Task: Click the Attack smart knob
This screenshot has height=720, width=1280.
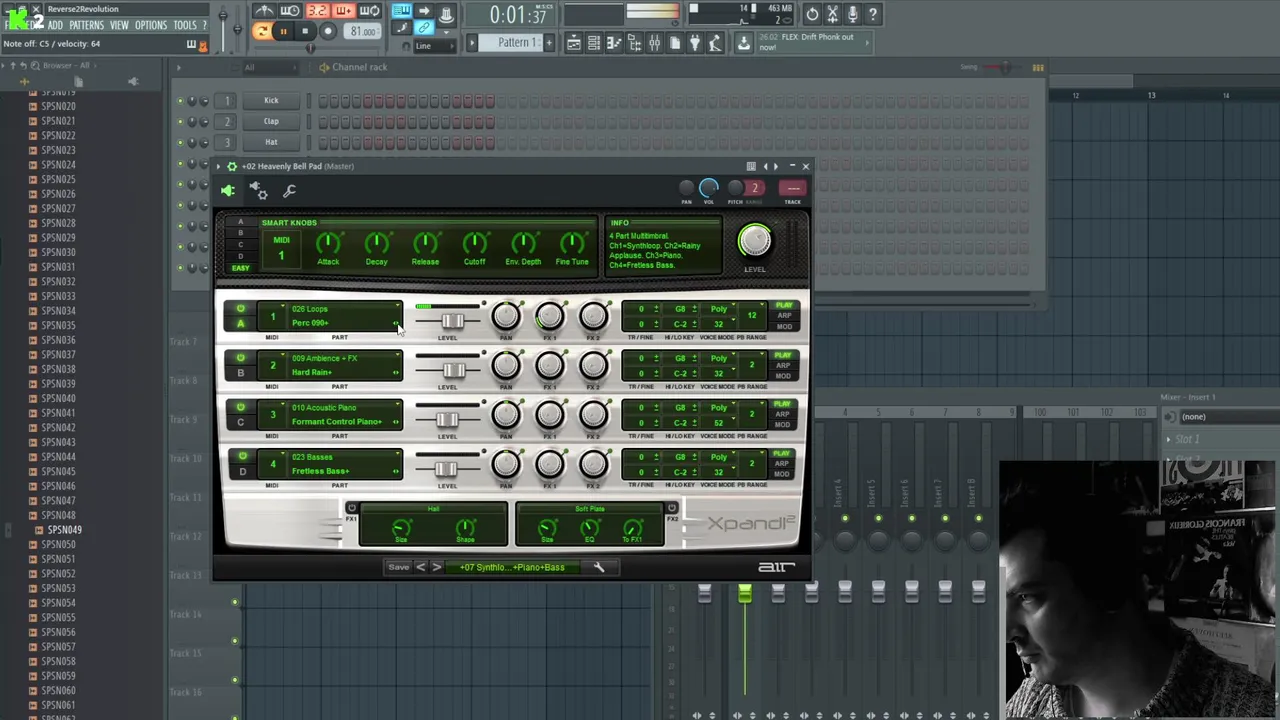Action: (x=328, y=243)
